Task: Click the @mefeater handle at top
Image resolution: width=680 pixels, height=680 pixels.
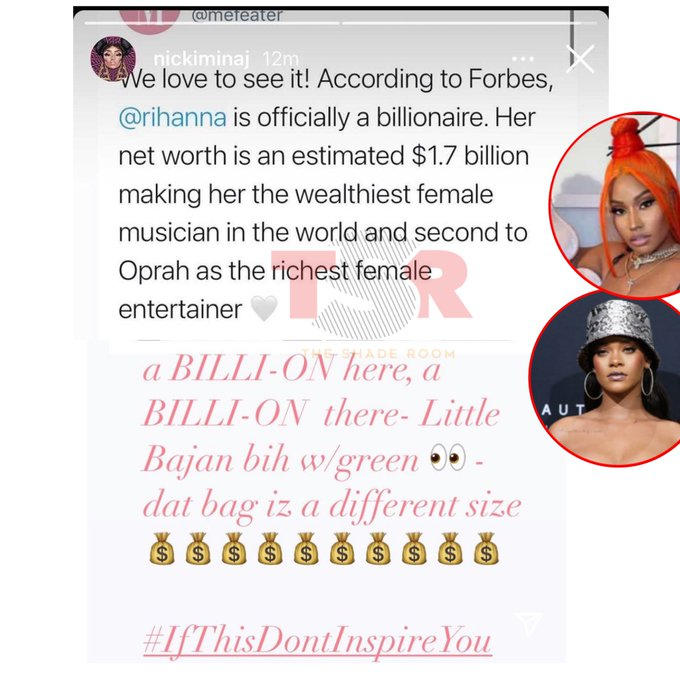Action: click(x=237, y=16)
